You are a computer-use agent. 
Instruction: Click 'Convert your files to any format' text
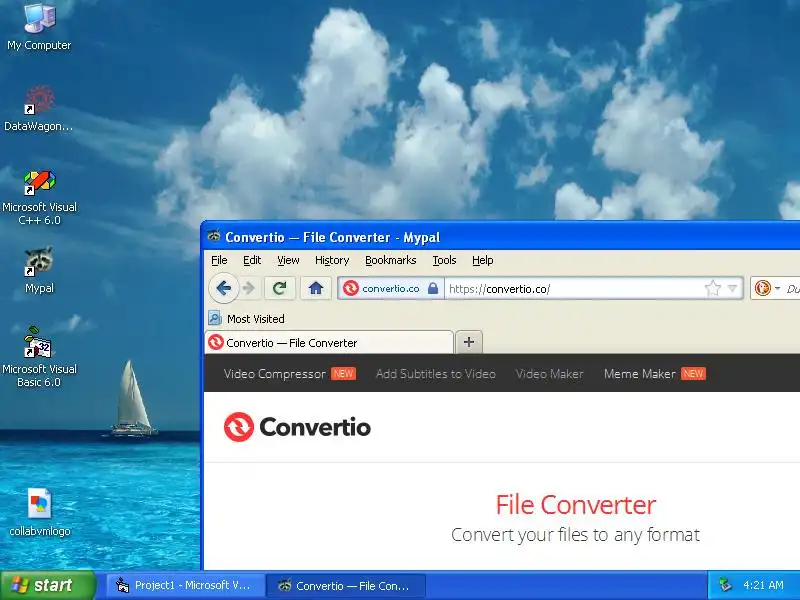point(576,535)
